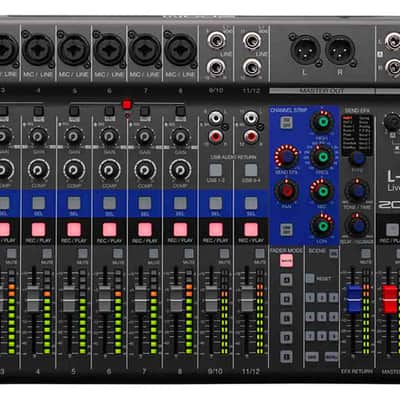Adjust the SEND EFX knob
Viewport: 400px width, 400px height.
click(286, 157)
